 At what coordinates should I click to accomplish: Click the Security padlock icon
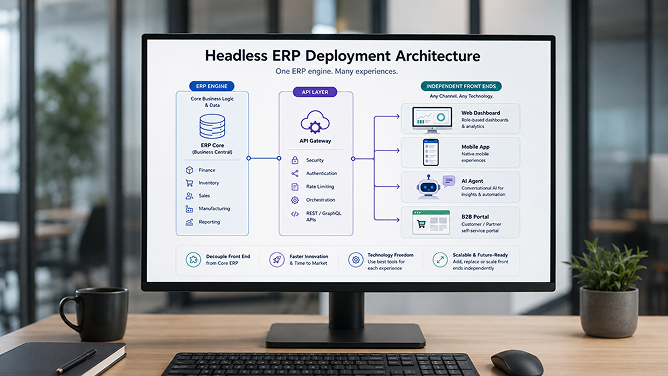click(295, 160)
